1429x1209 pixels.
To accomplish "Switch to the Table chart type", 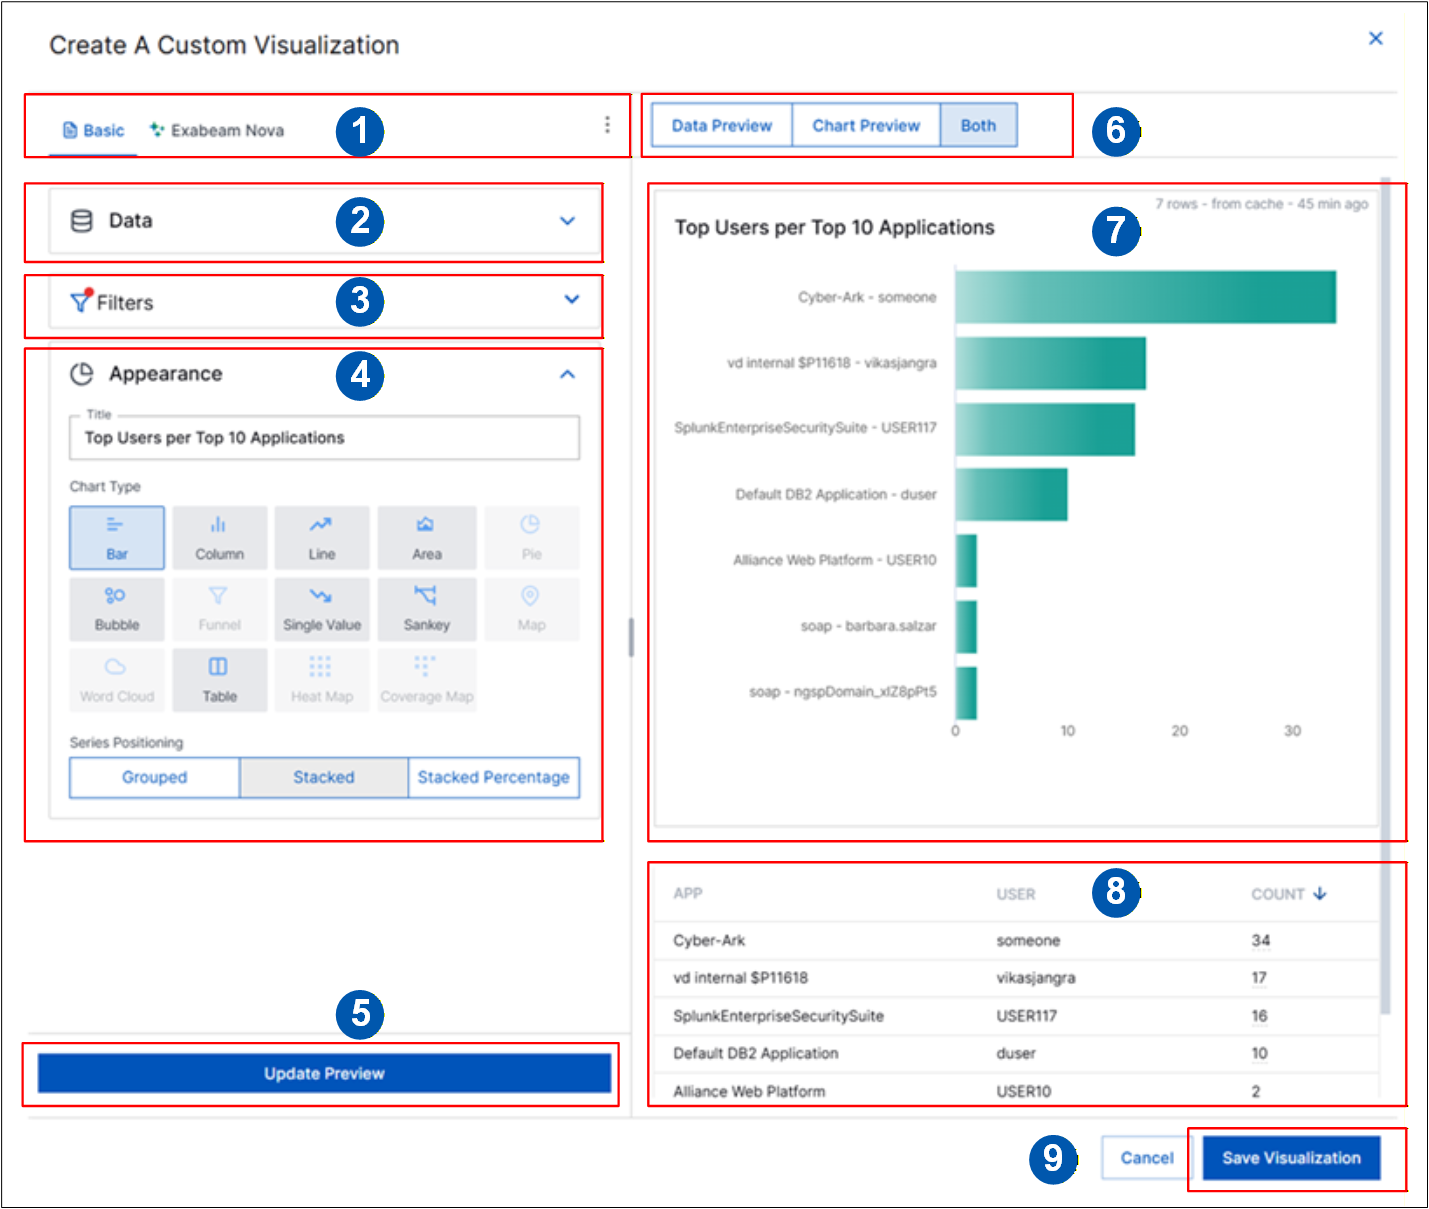I will click(219, 680).
